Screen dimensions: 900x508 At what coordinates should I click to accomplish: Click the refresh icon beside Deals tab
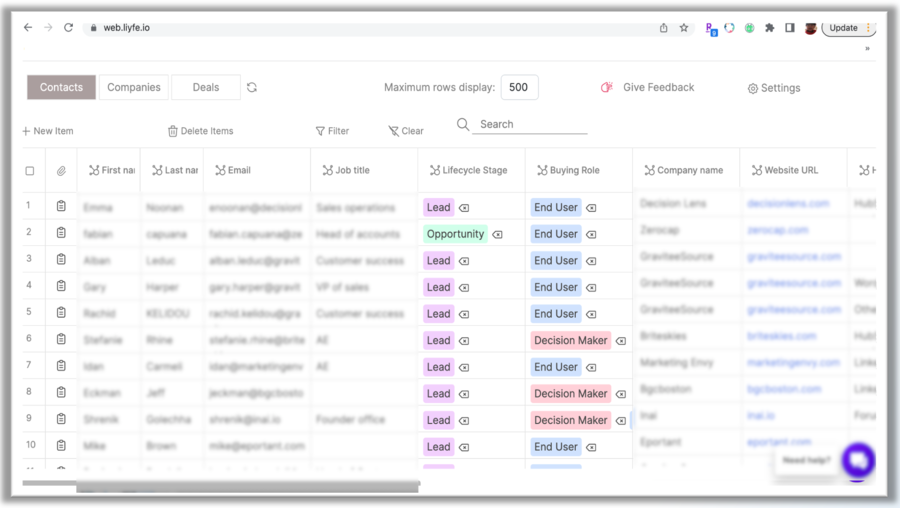coord(252,88)
